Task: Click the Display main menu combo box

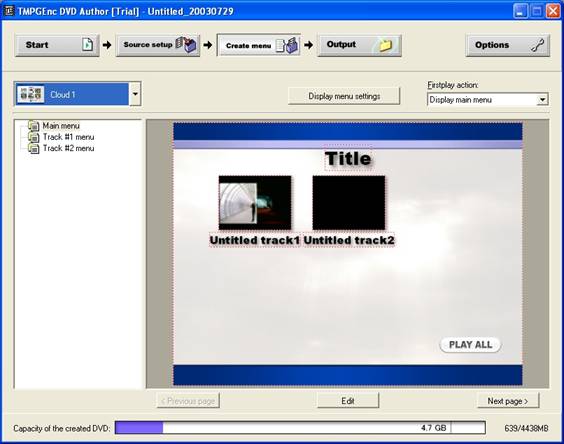Action: tap(487, 100)
